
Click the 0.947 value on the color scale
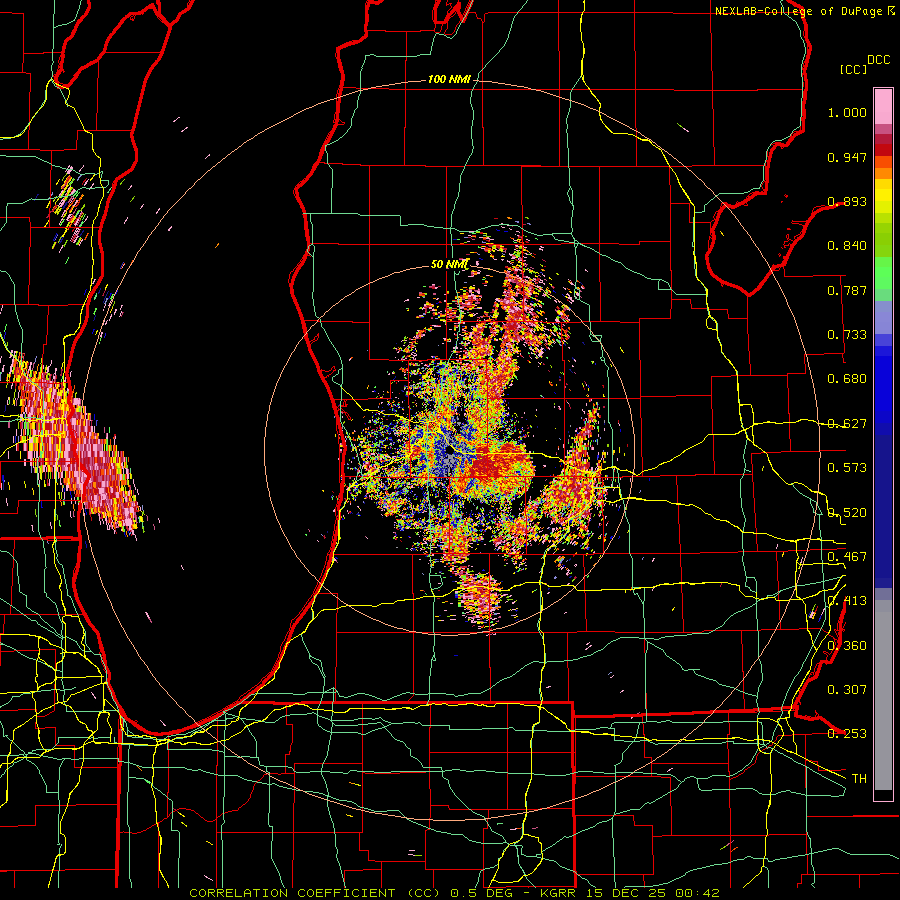(847, 157)
